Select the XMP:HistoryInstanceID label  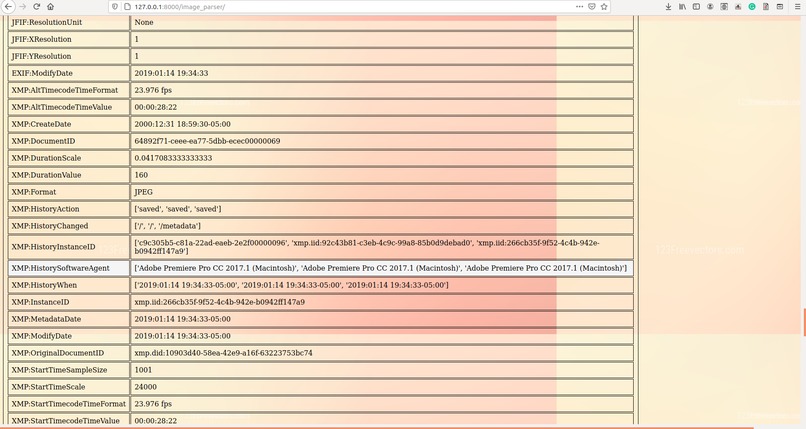pyautogui.click(x=53, y=247)
